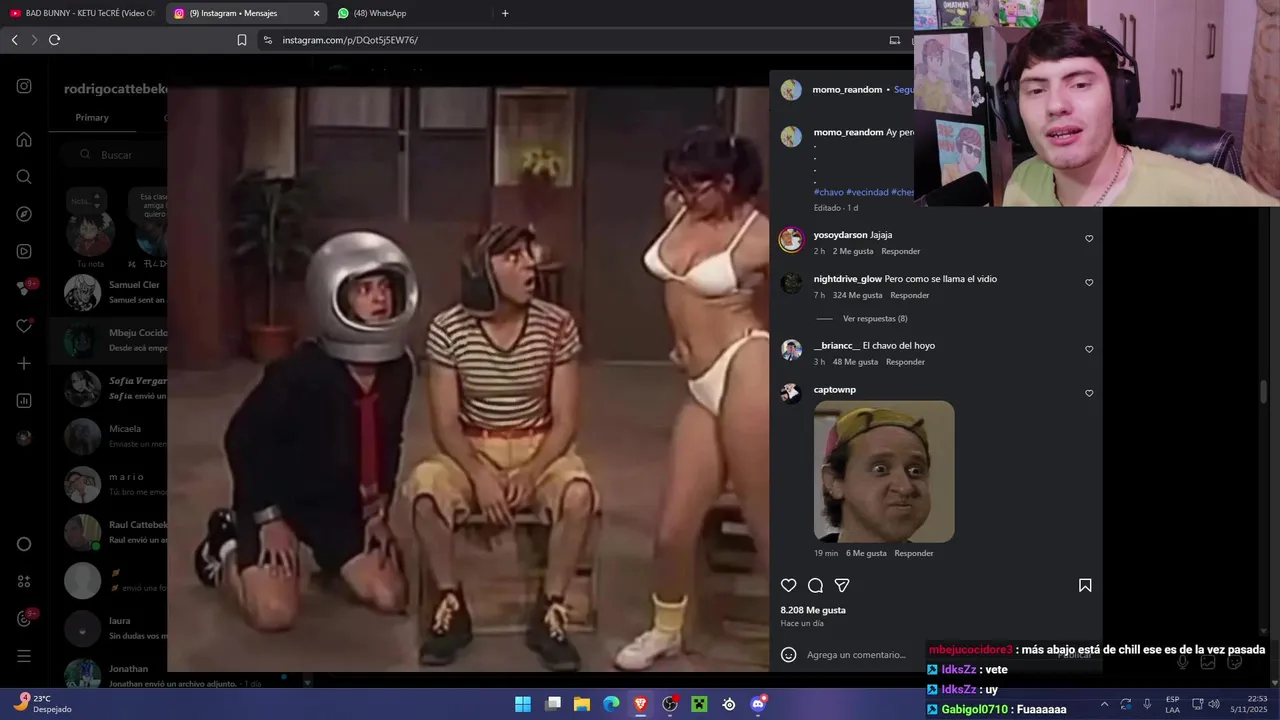Open a new browser tab
1280x720 pixels.
[505, 13]
